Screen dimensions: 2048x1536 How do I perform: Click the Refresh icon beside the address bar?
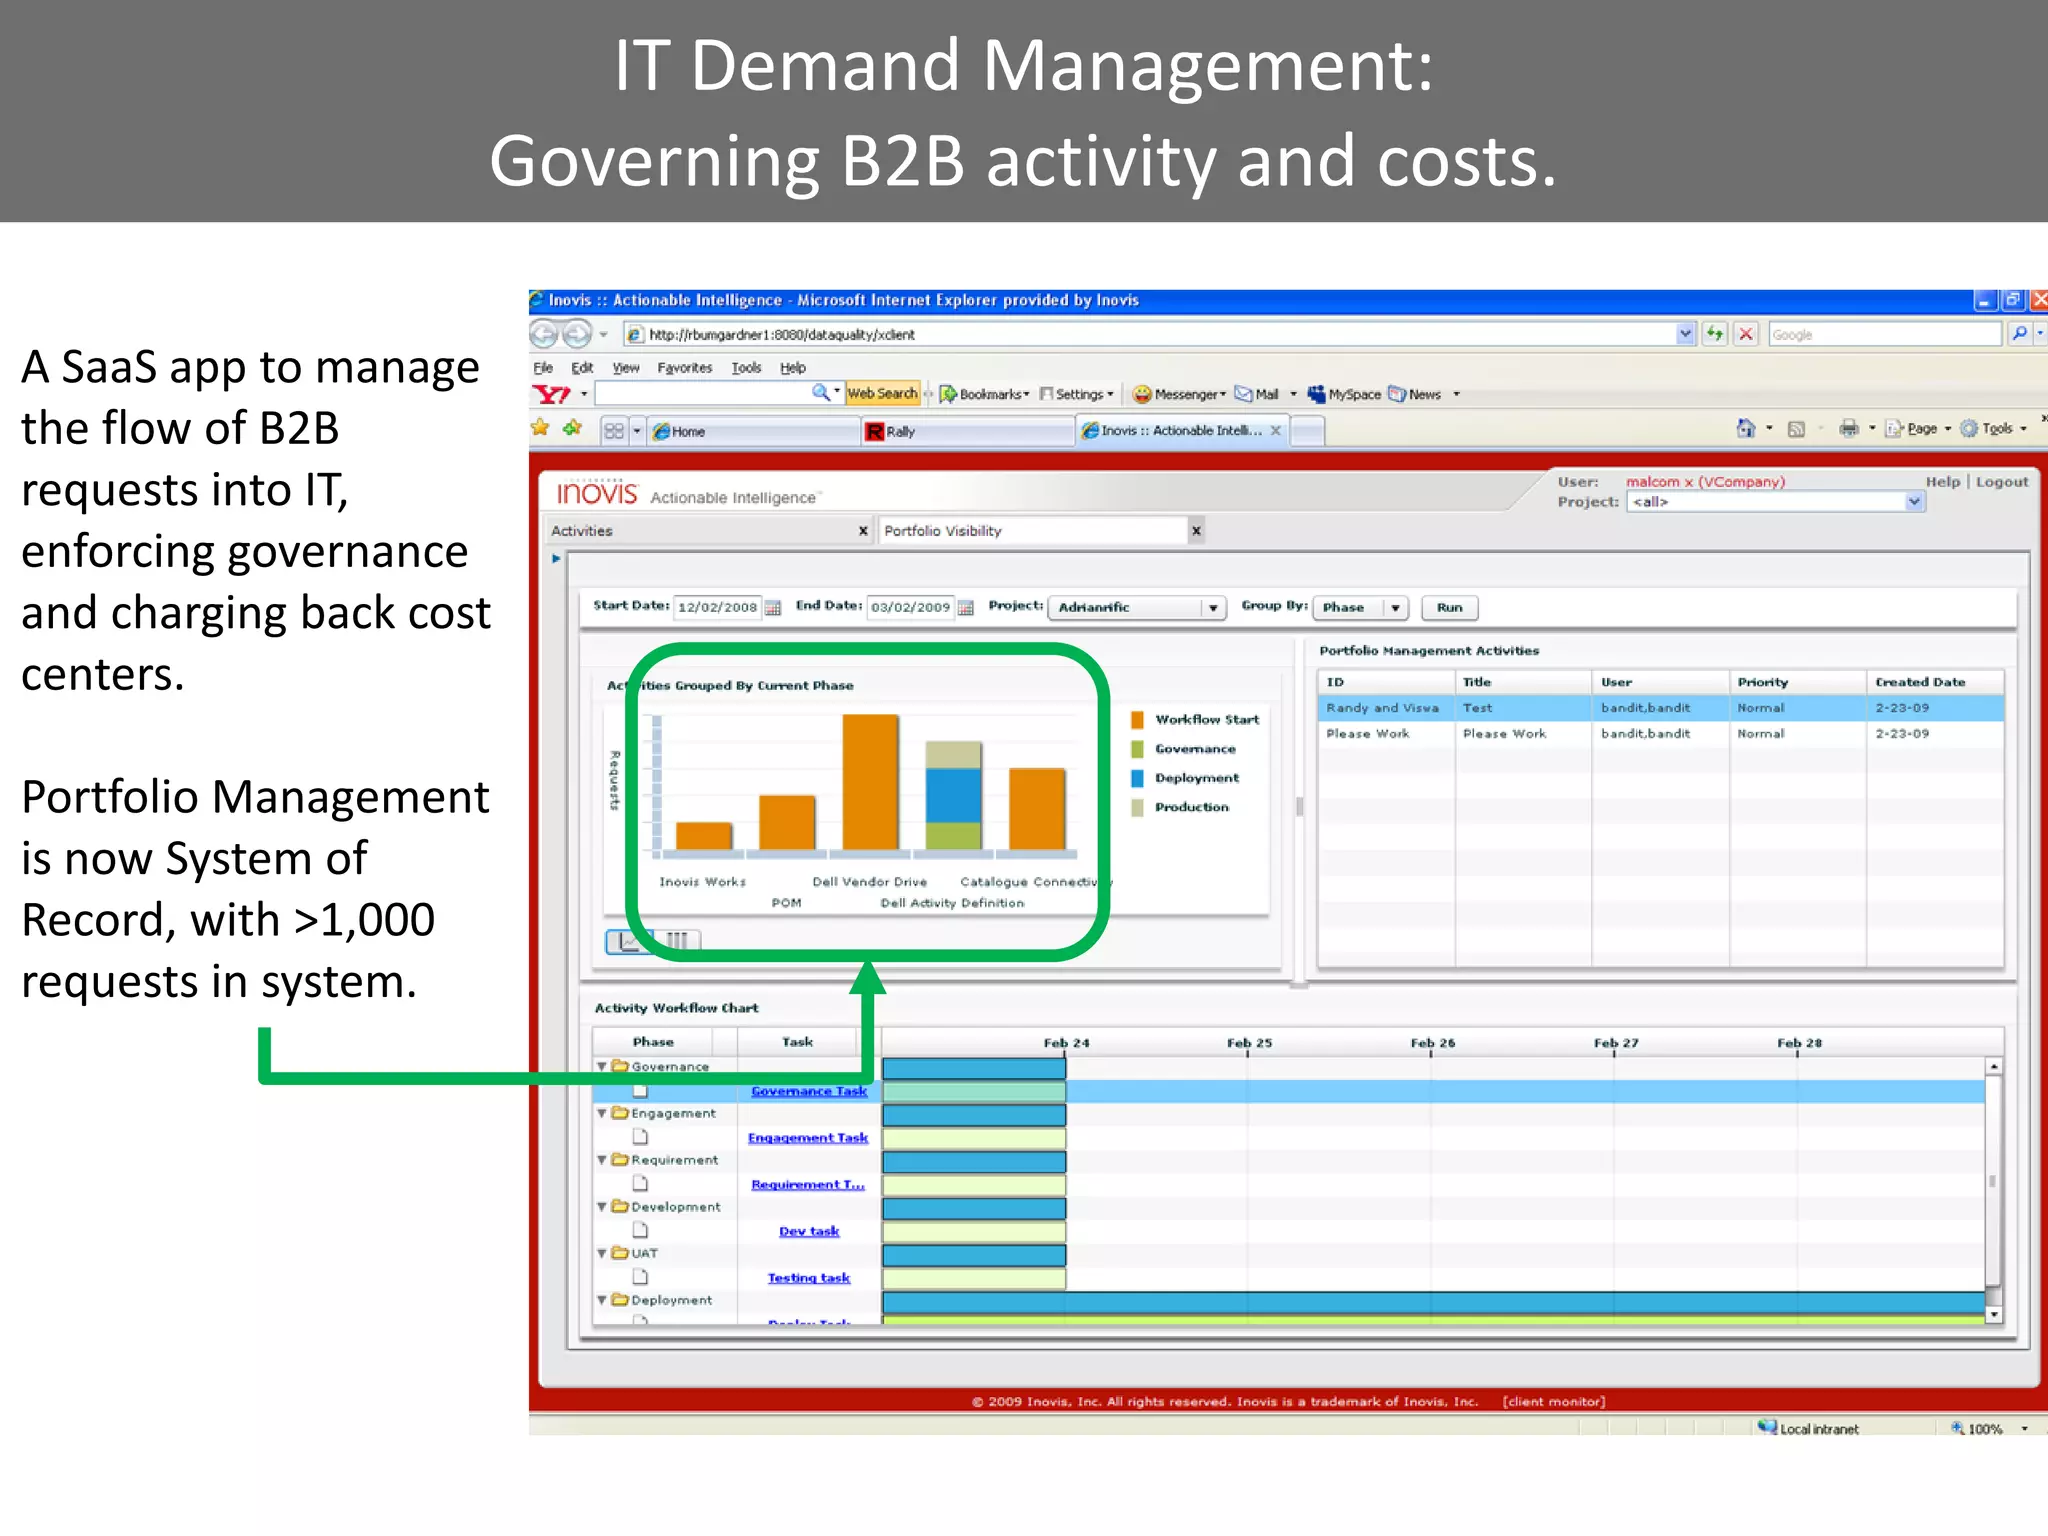pos(1715,334)
